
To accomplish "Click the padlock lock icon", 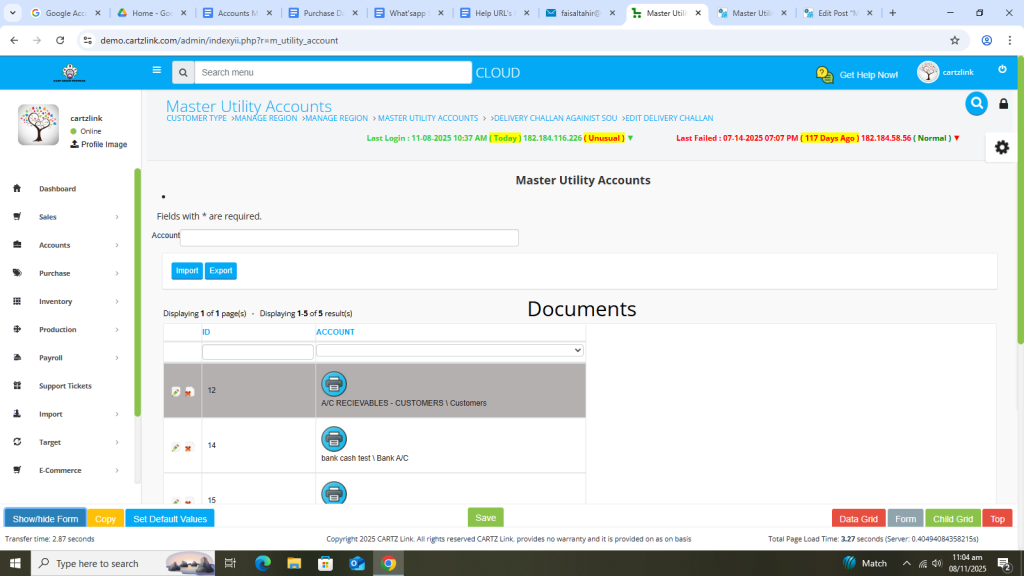I will pyautogui.click(x=1004, y=104).
